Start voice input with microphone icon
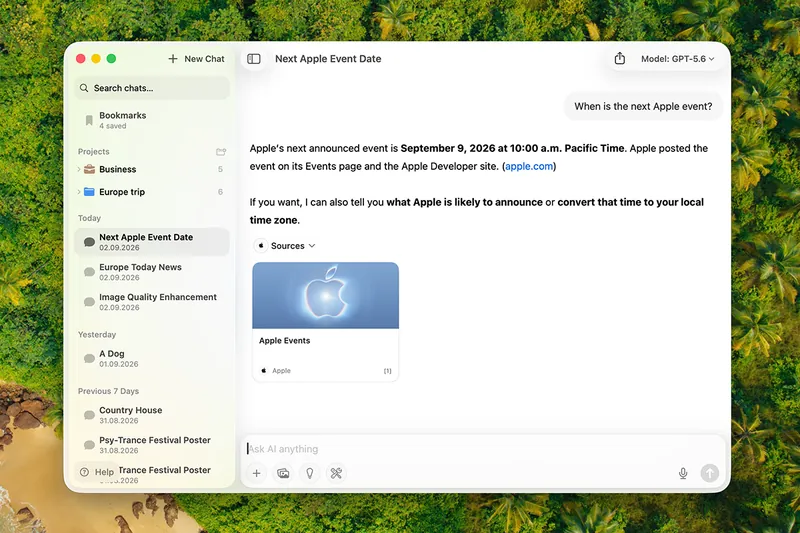 (683, 473)
